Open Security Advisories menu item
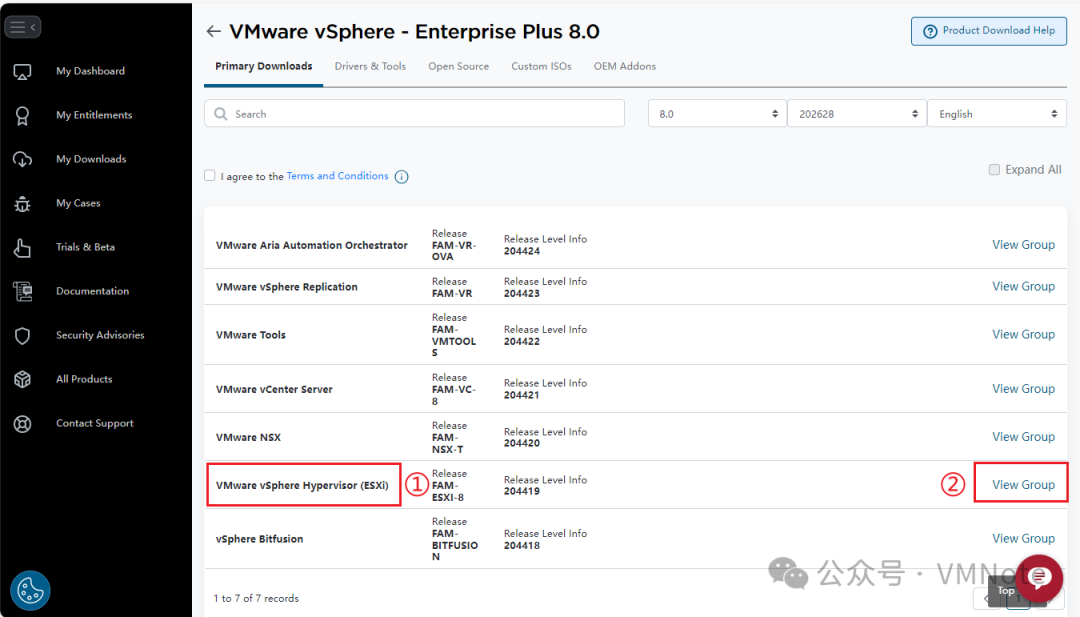The width and height of the screenshot is (1080, 617). pos(100,335)
